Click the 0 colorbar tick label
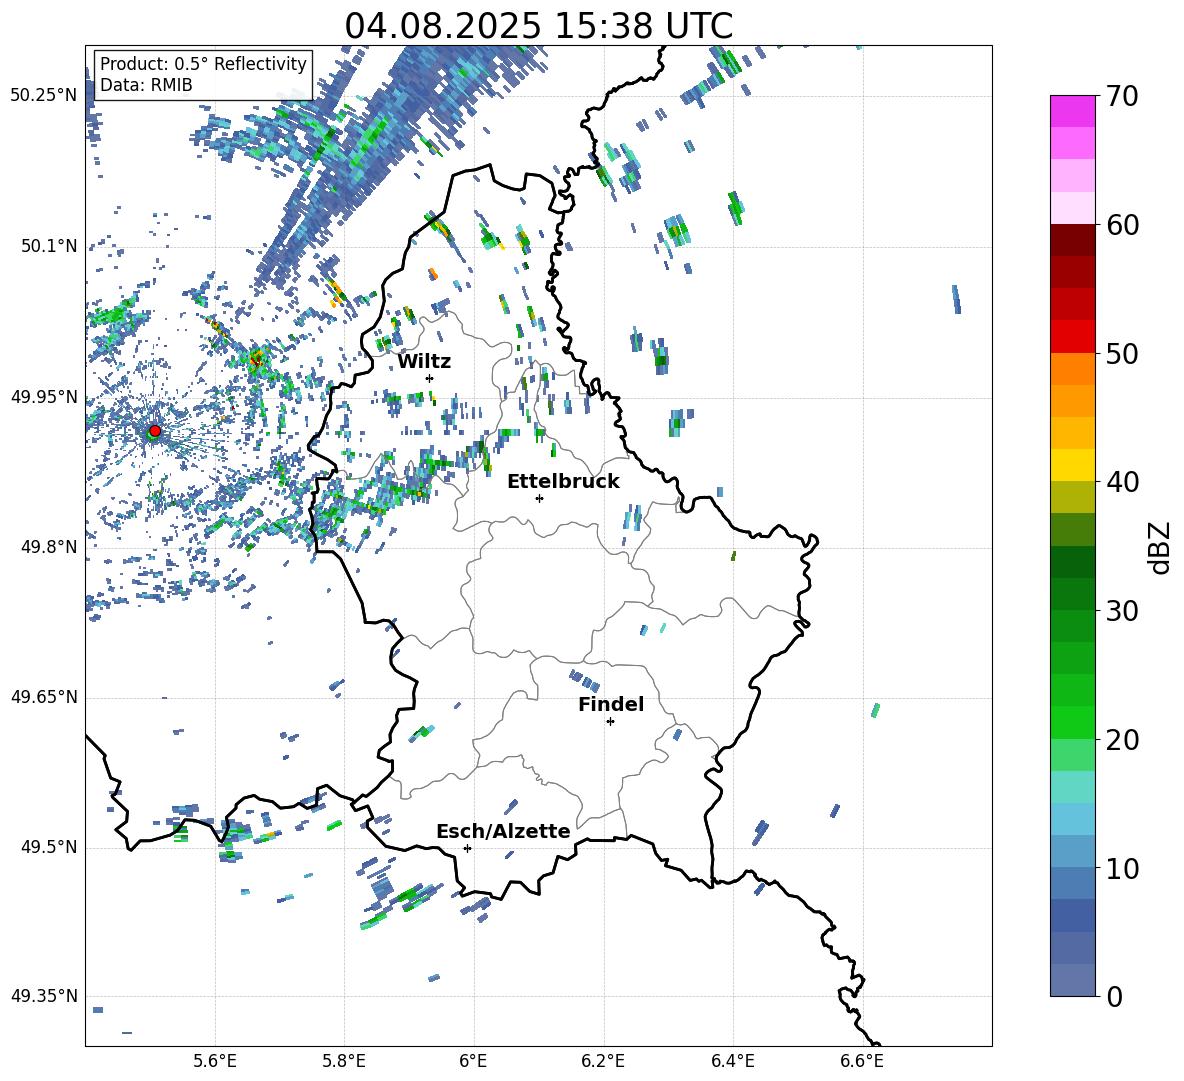The image size is (1184, 1081). (x=1114, y=996)
